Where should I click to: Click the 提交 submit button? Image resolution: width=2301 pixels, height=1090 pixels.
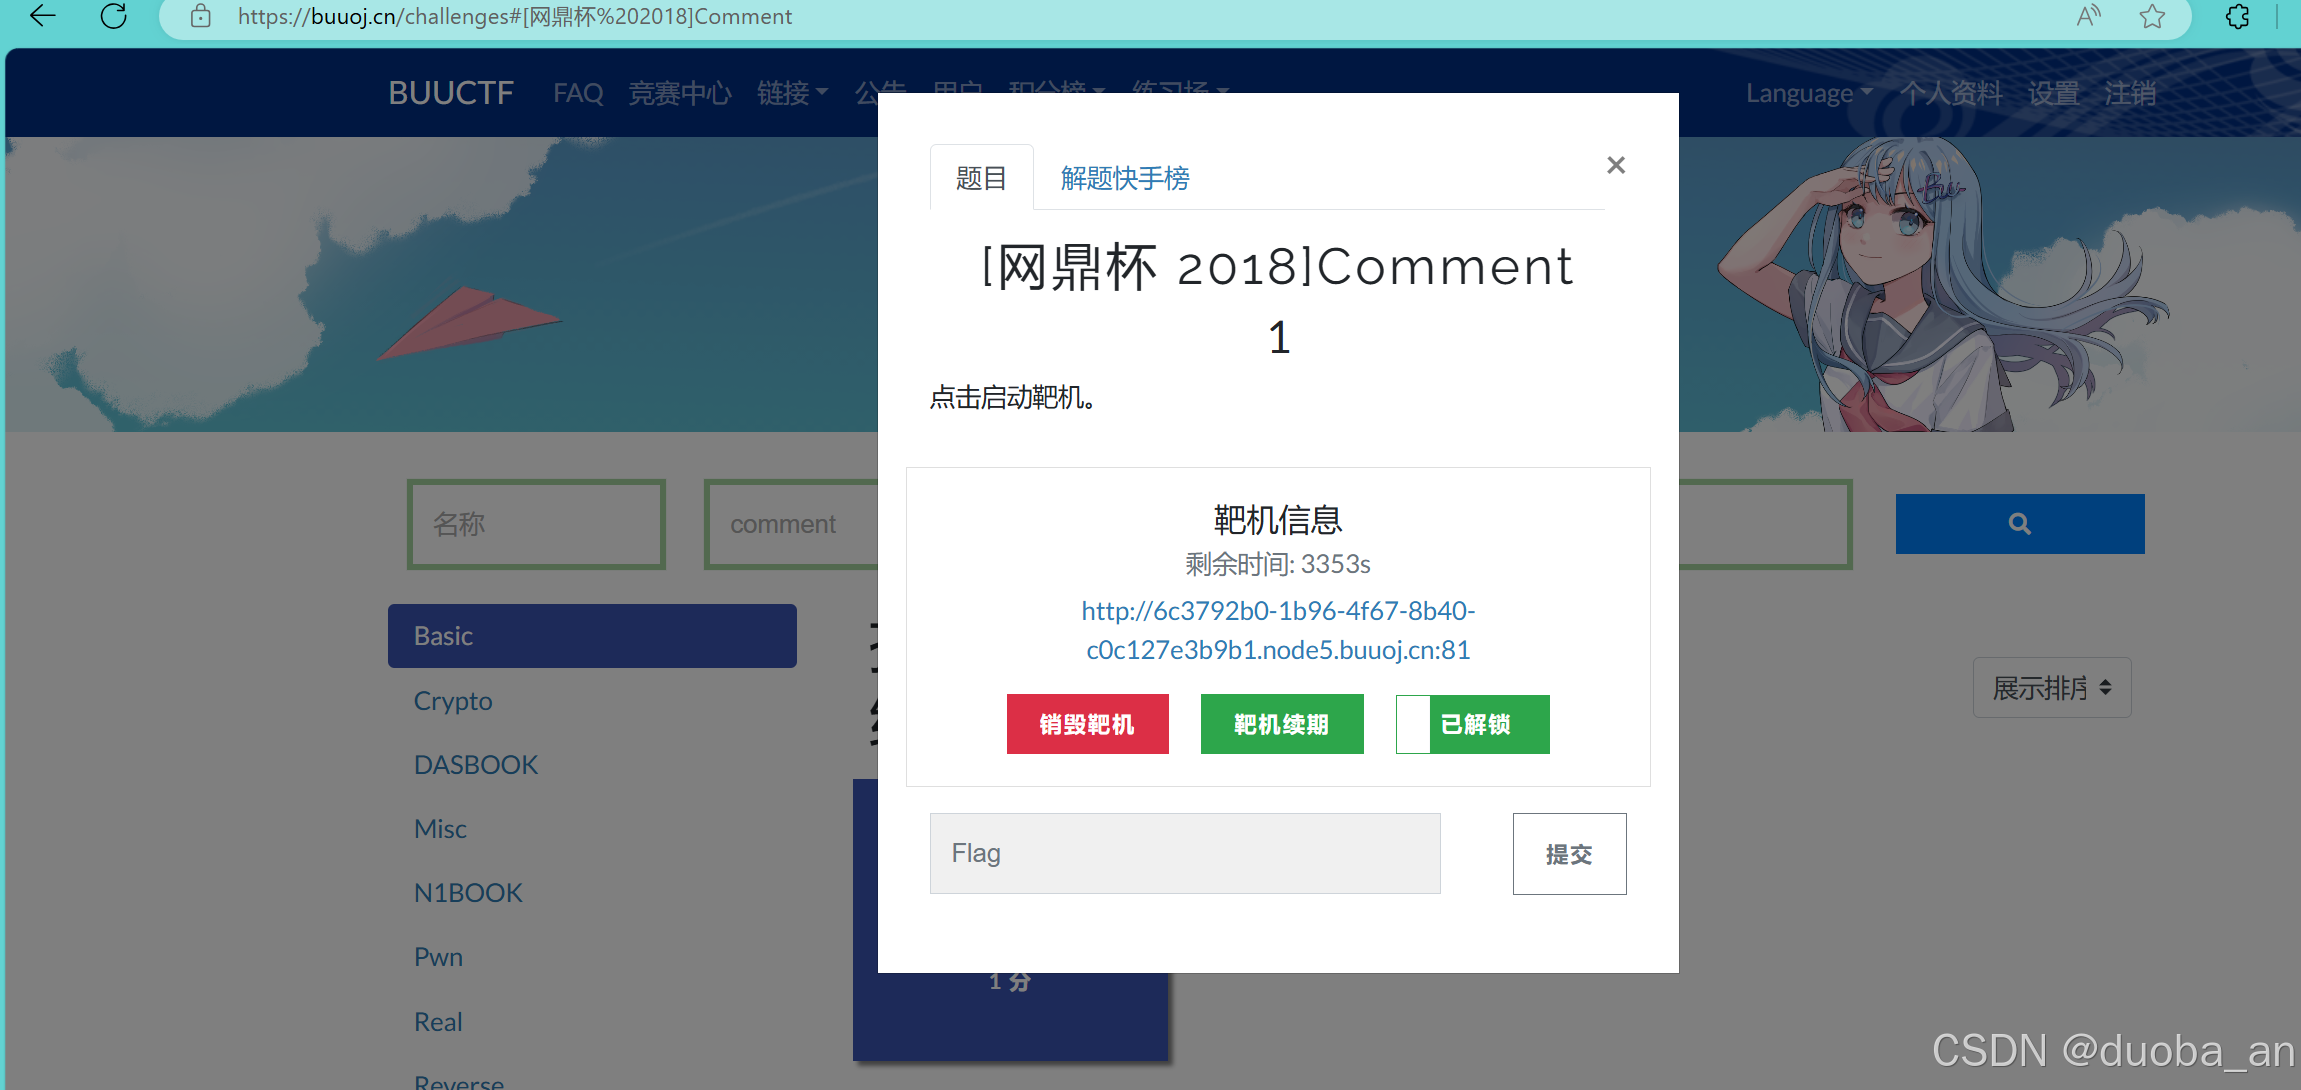pyautogui.click(x=1568, y=854)
